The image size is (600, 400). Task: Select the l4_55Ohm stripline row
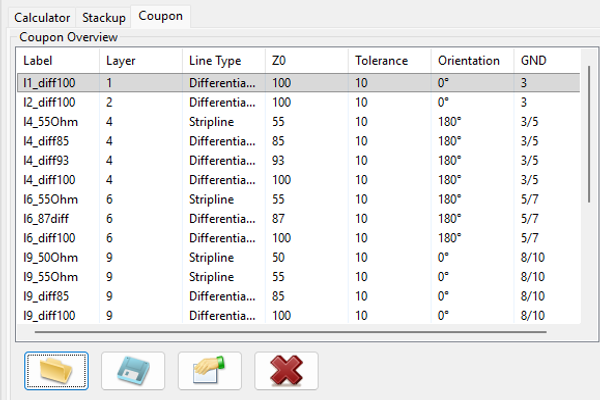[x=60, y=121]
